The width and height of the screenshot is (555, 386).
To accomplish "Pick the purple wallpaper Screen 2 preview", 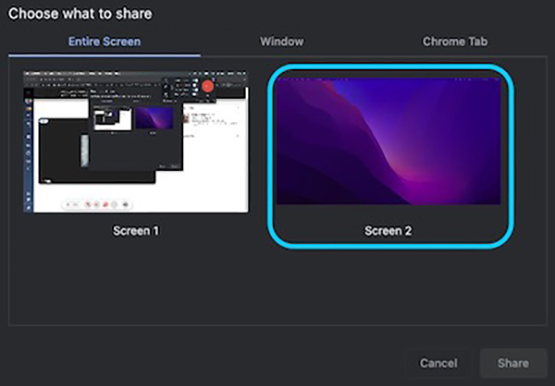I will [x=388, y=141].
